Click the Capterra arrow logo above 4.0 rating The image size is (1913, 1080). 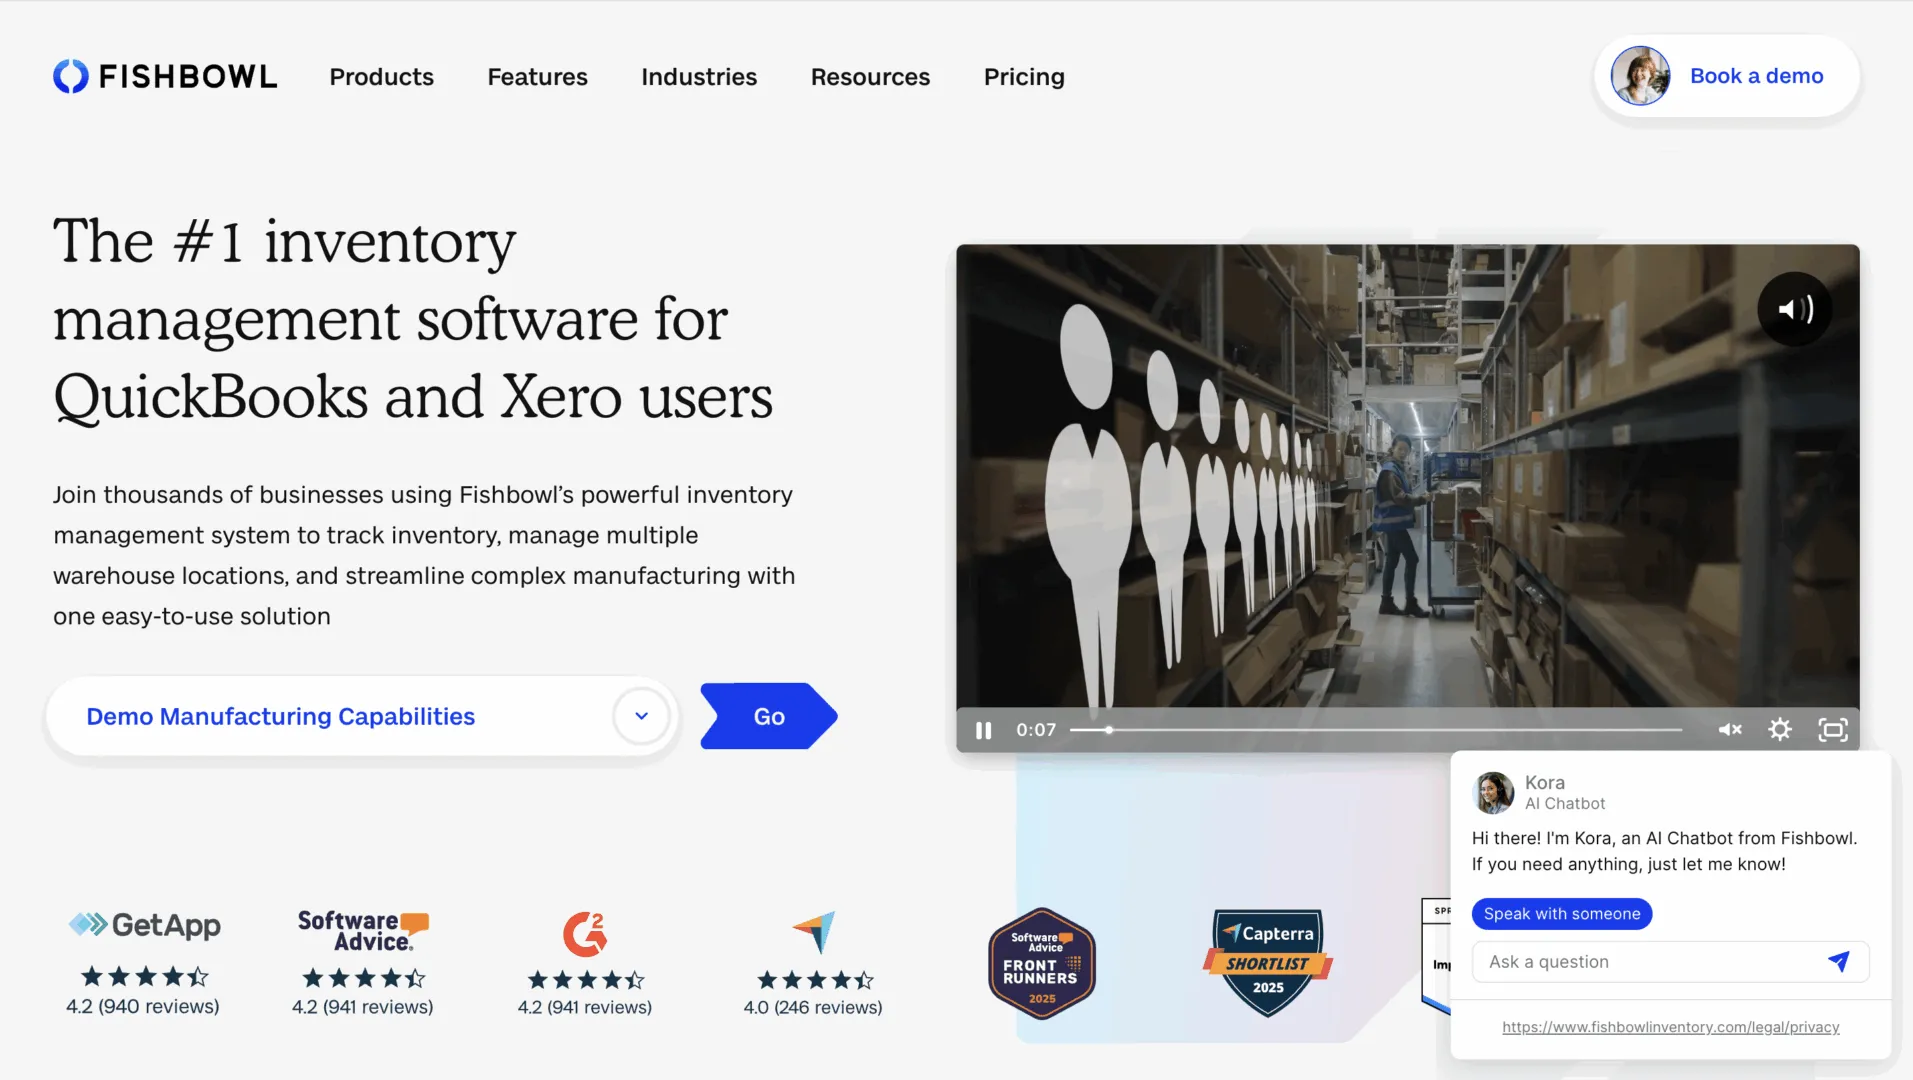click(x=814, y=932)
